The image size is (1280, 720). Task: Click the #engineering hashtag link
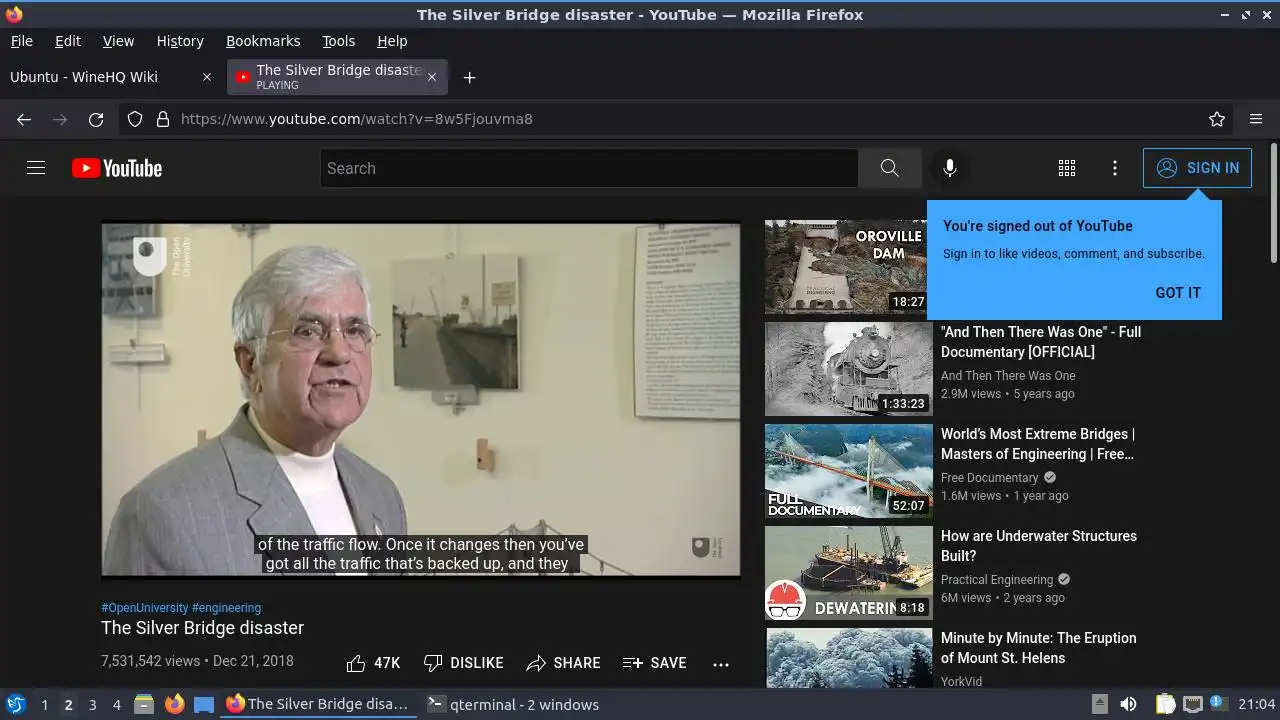pyautogui.click(x=226, y=607)
